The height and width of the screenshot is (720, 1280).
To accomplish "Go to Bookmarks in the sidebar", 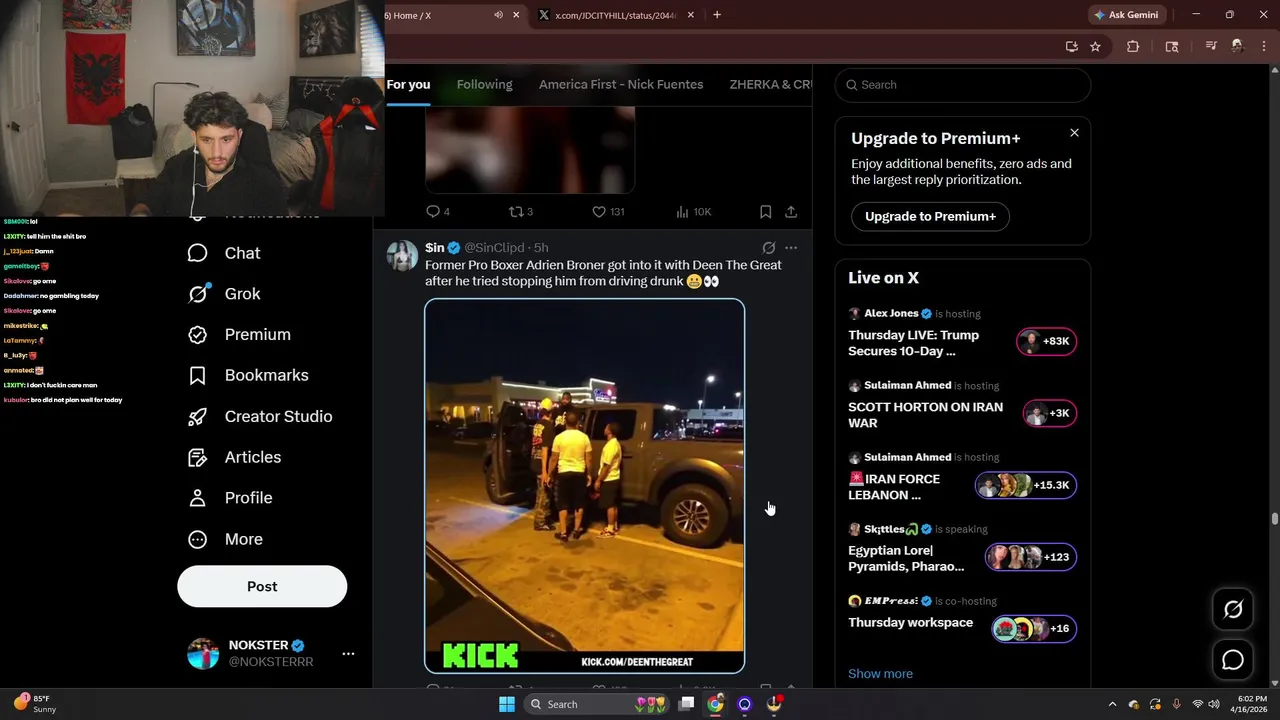I will click(248, 375).
